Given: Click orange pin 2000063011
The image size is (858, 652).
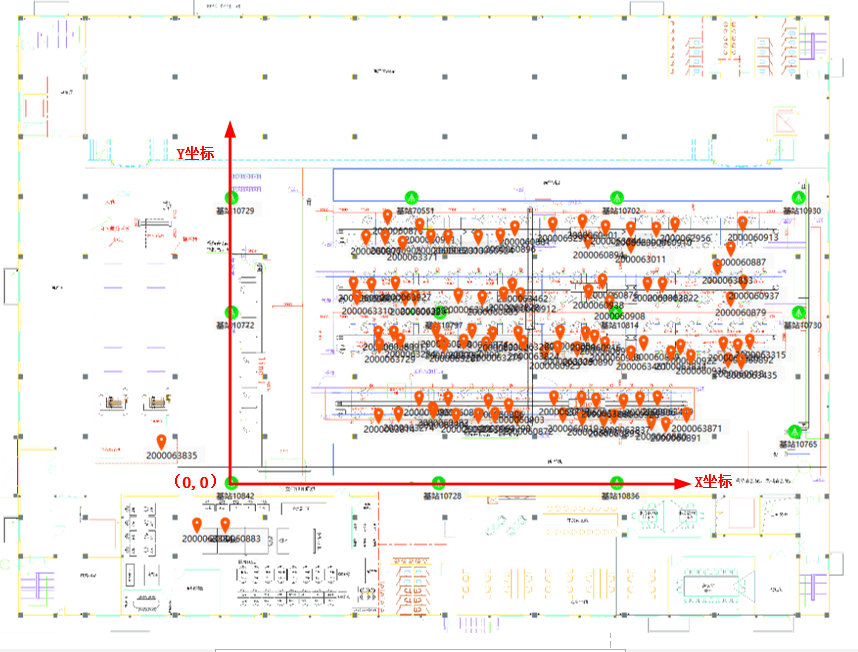Looking at the screenshot, I should (630, 246).
